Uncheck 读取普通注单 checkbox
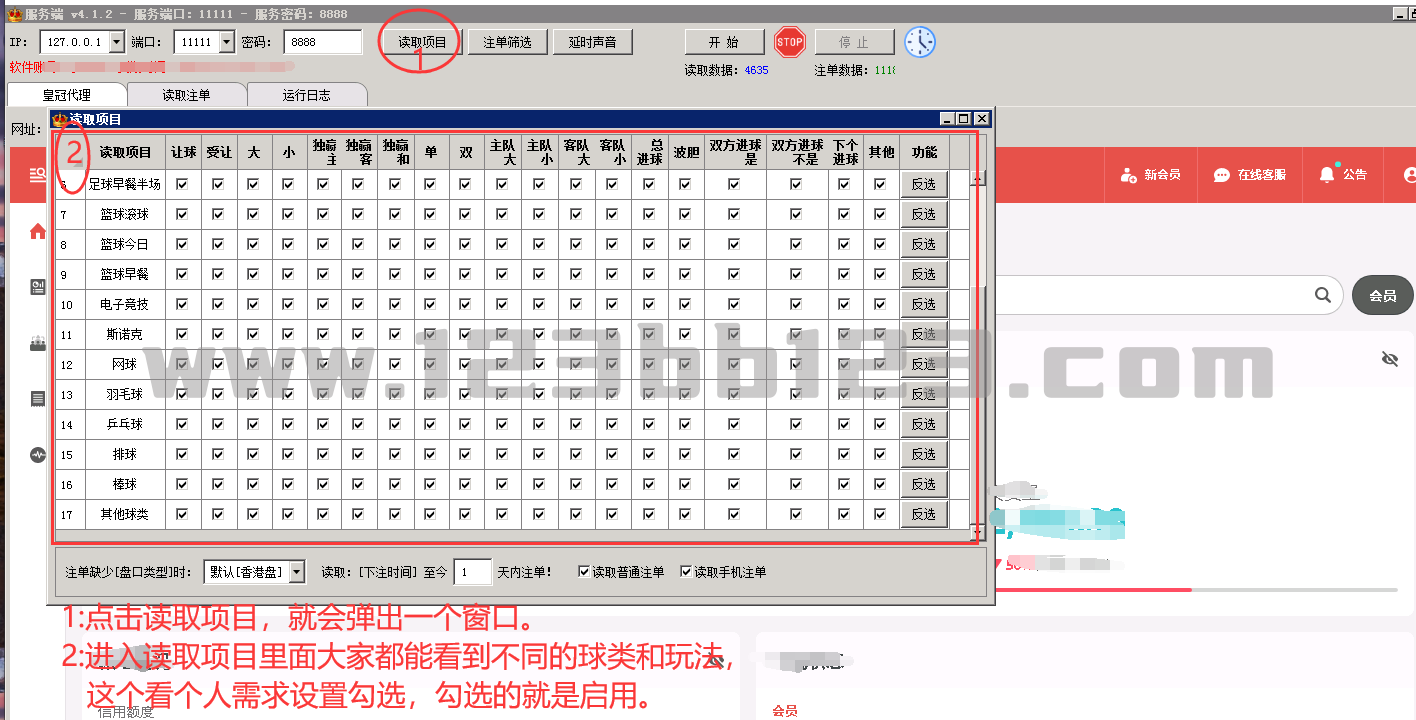 coord(584,572)
